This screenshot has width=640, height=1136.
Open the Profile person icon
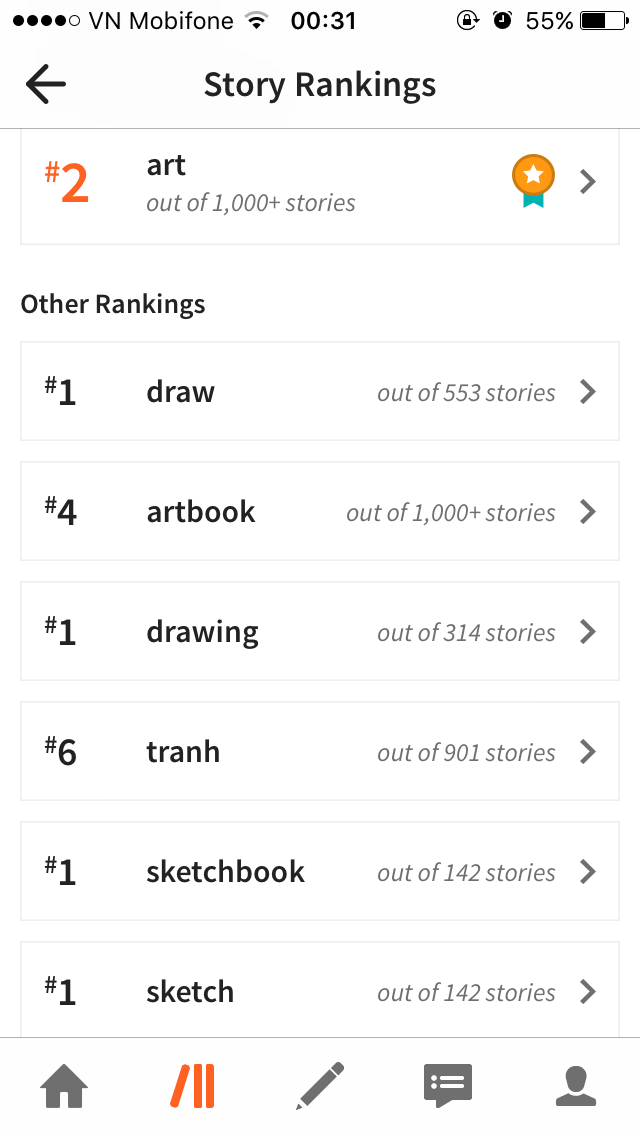576,1086
